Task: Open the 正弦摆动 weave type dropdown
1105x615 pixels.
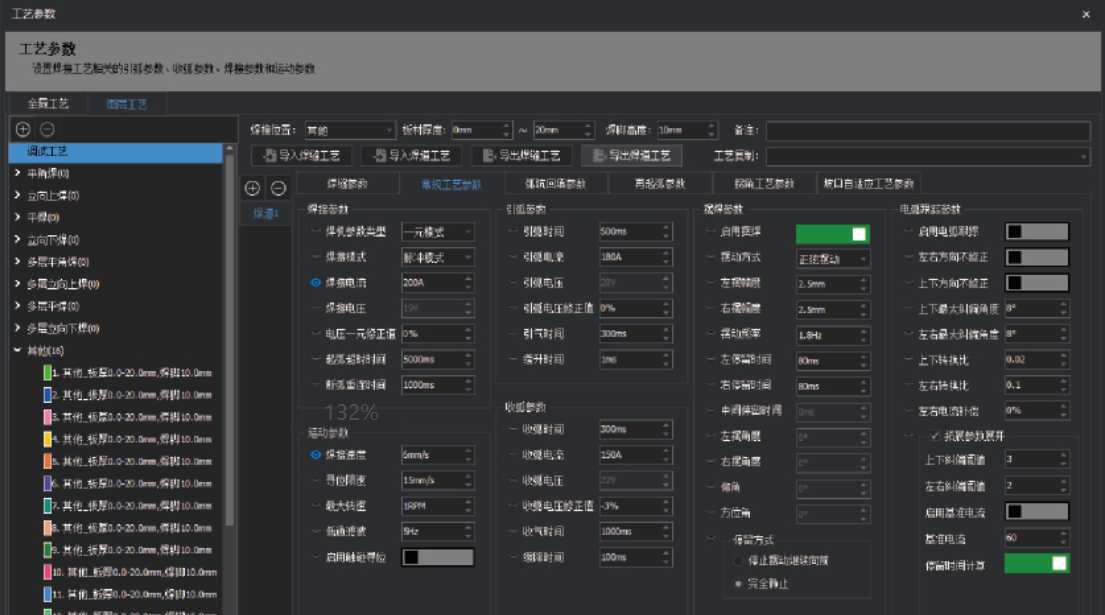Action: pos(832,259)
